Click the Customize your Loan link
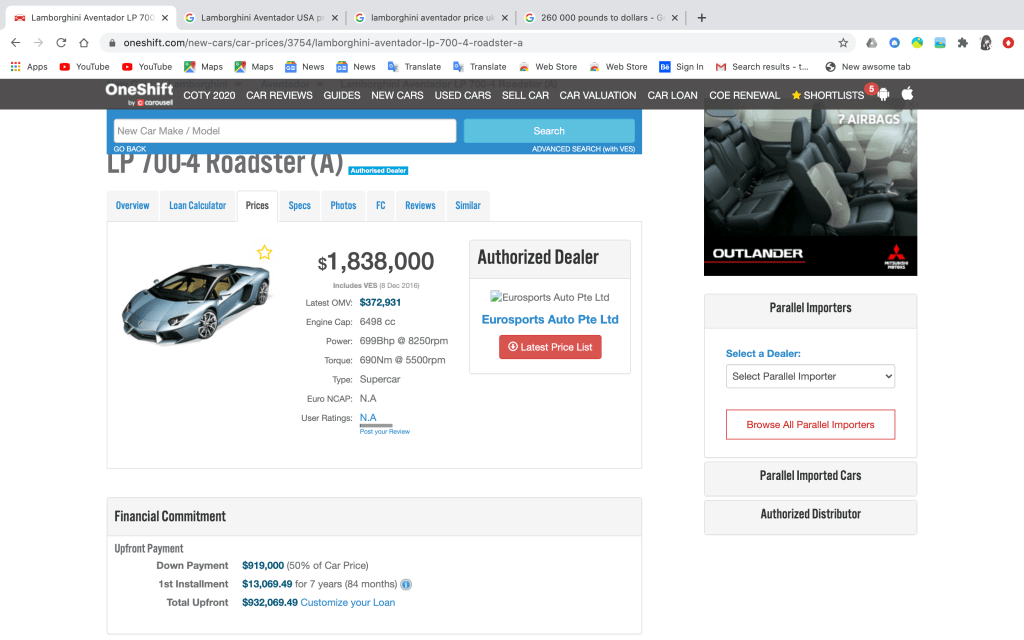This screenshot has height=640, width=1024. (x=347, y=603)
